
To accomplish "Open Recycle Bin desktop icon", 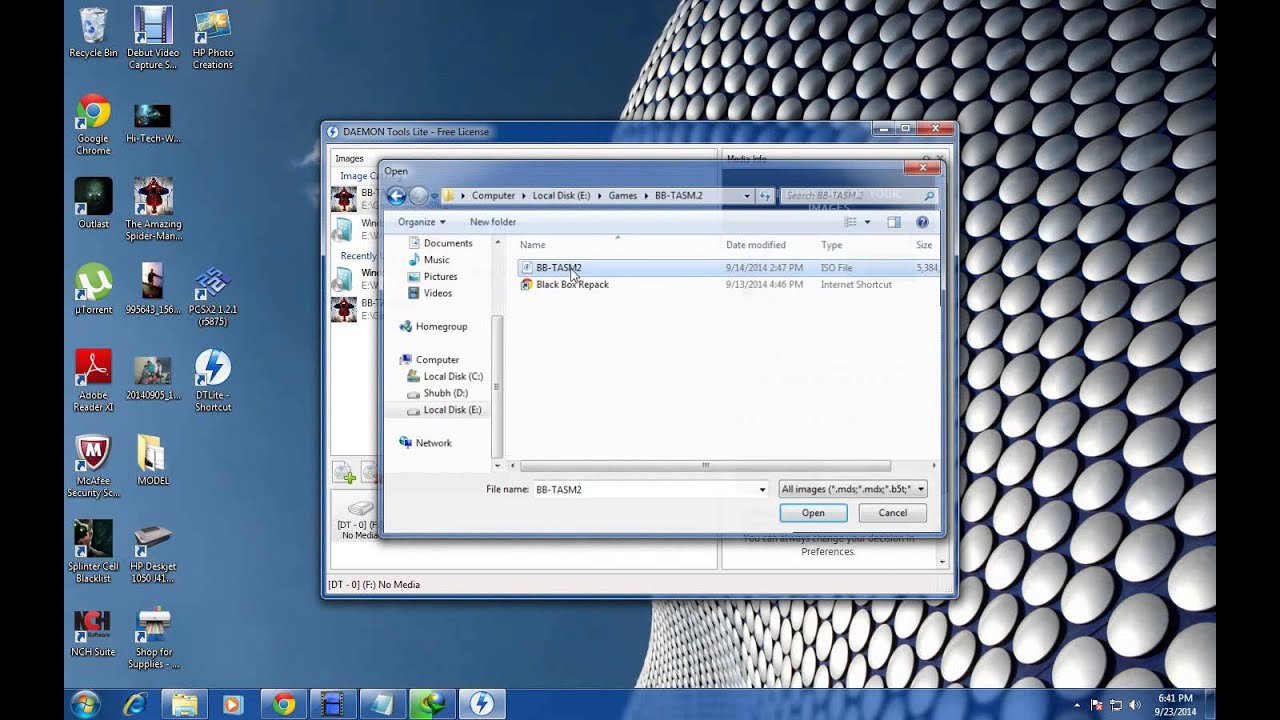I will tap(93, 32).
